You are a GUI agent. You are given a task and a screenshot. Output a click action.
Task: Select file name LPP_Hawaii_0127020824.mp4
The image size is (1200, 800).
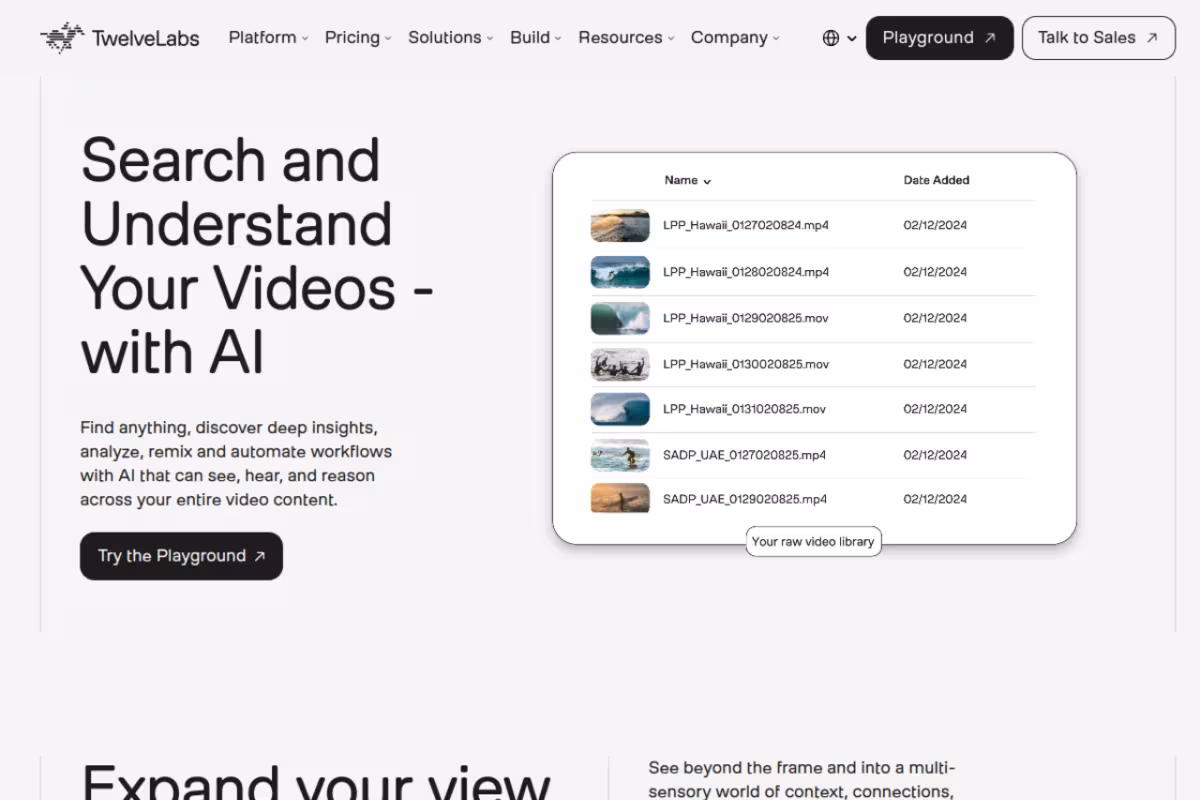pos(746,225)
